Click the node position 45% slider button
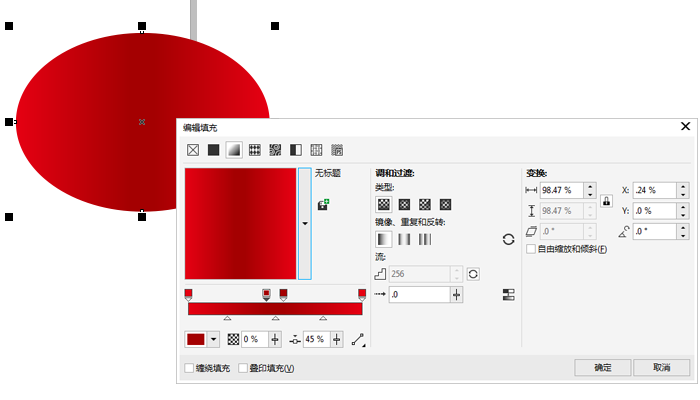 coord(337,340)
